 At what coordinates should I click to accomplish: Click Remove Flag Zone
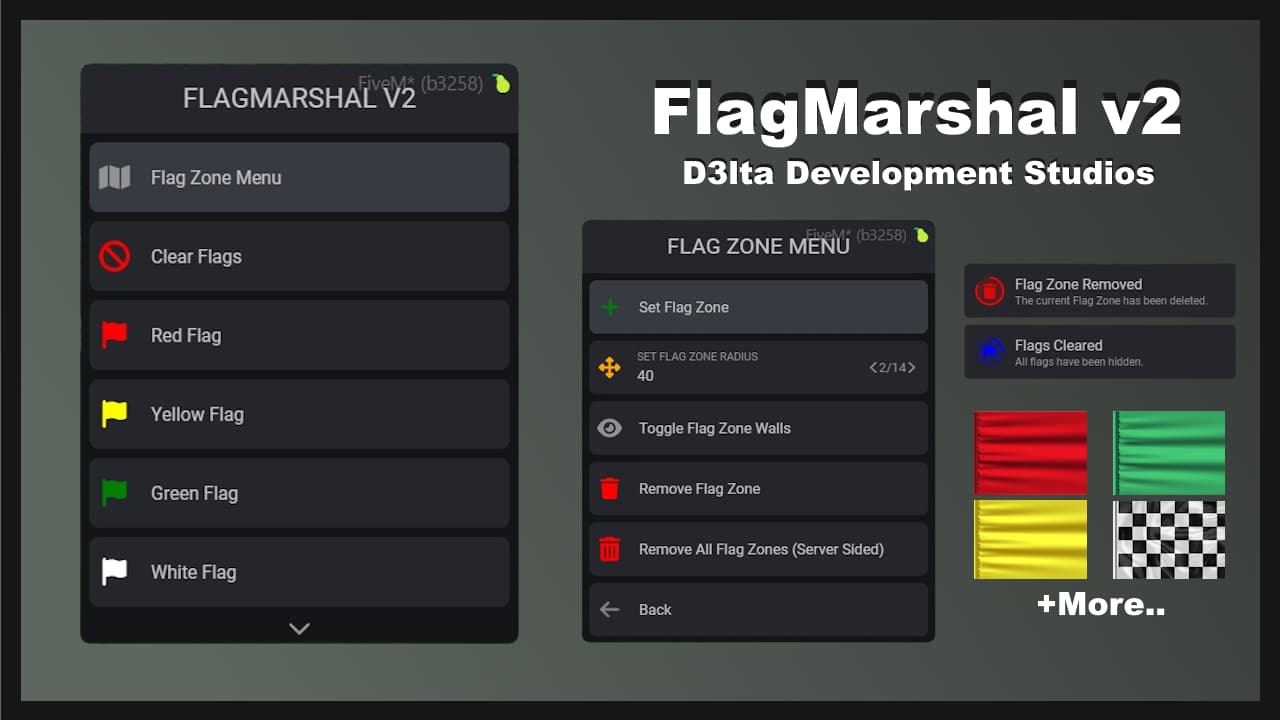coord(757,488)
